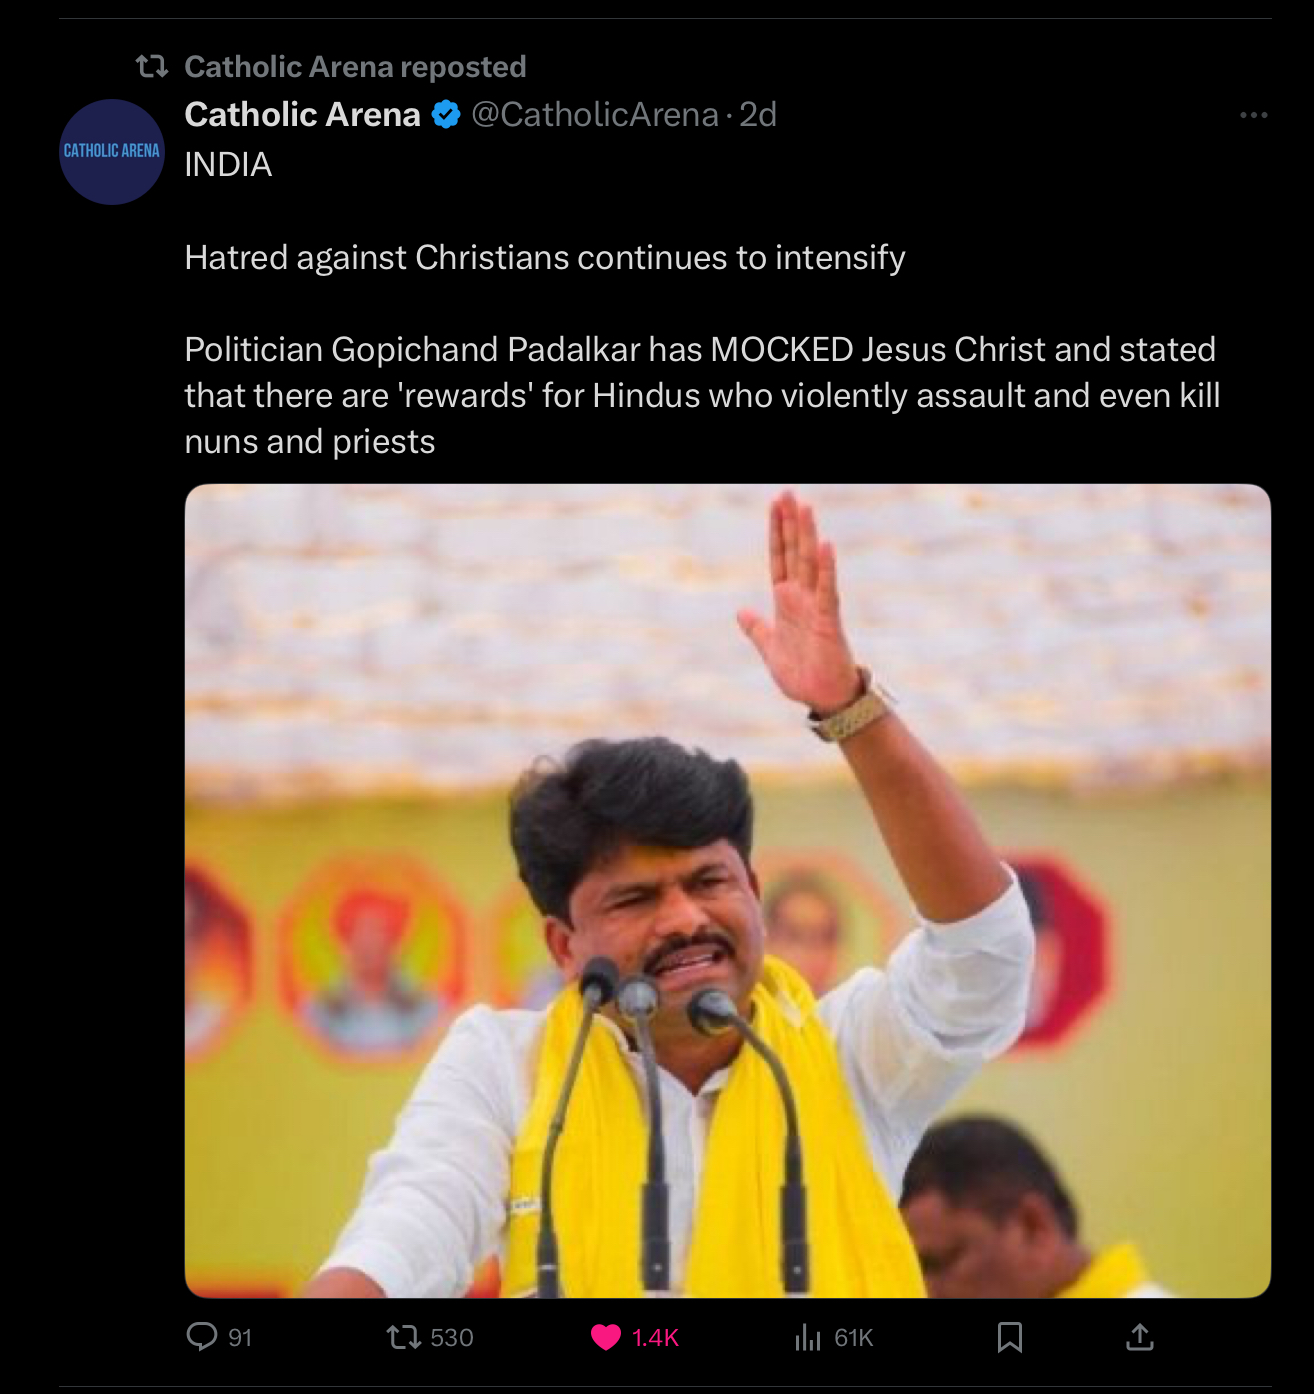Click the 530 reposts count
The image size is (1314, 1394).
[x=452, y=1338]
